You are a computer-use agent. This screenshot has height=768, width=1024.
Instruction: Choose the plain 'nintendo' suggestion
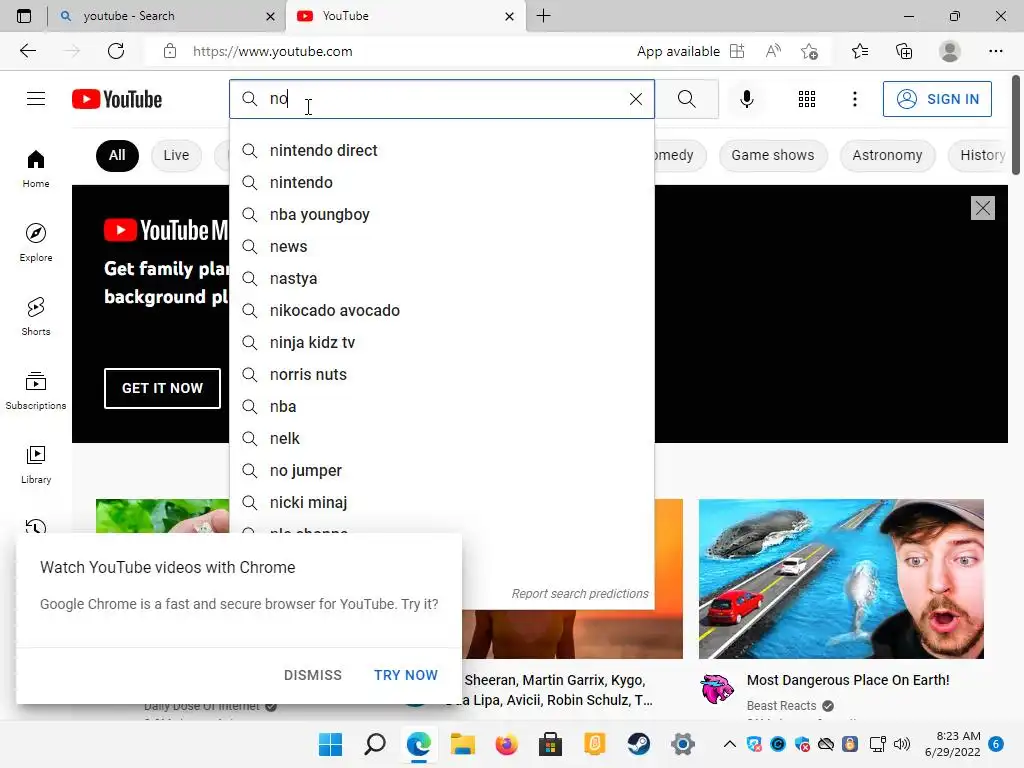(x=441, y=182)
